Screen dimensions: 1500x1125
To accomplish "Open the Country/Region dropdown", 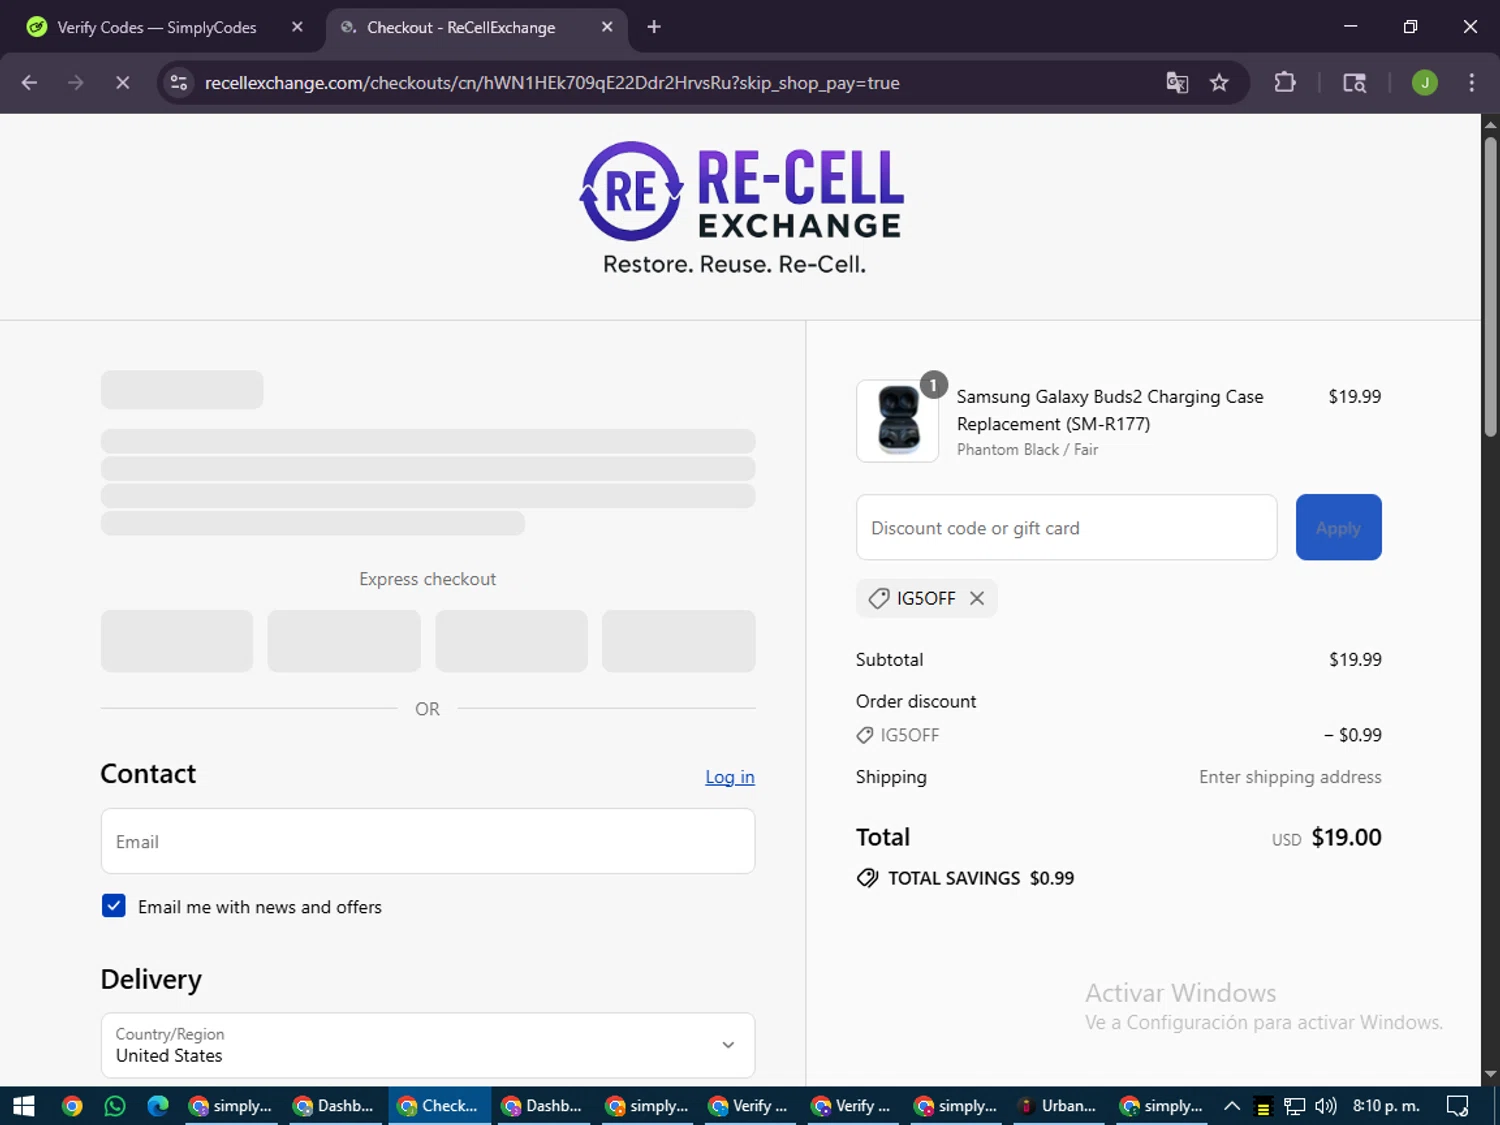I will (428, 1045).
